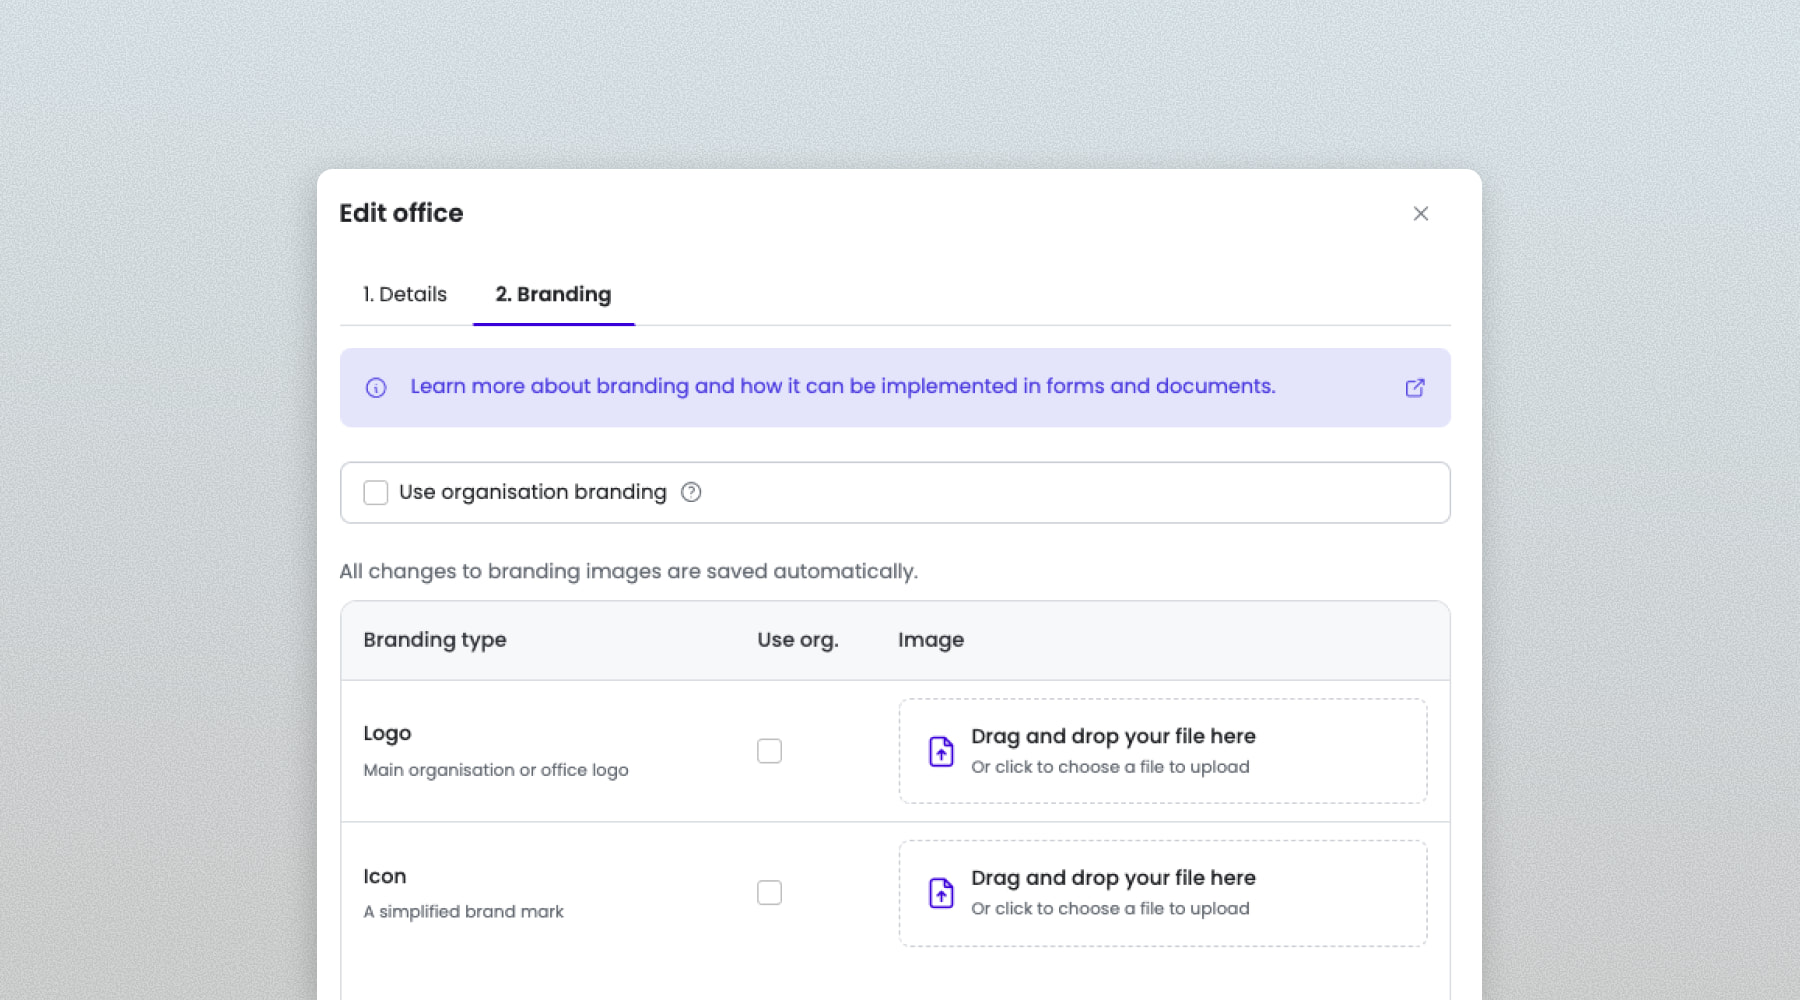Image resolution: width=1800 pixels, height=1000 pixels.
Task: Click the upload file icon in Logo row
Action: pyautogui.click(x=941, y=751)
